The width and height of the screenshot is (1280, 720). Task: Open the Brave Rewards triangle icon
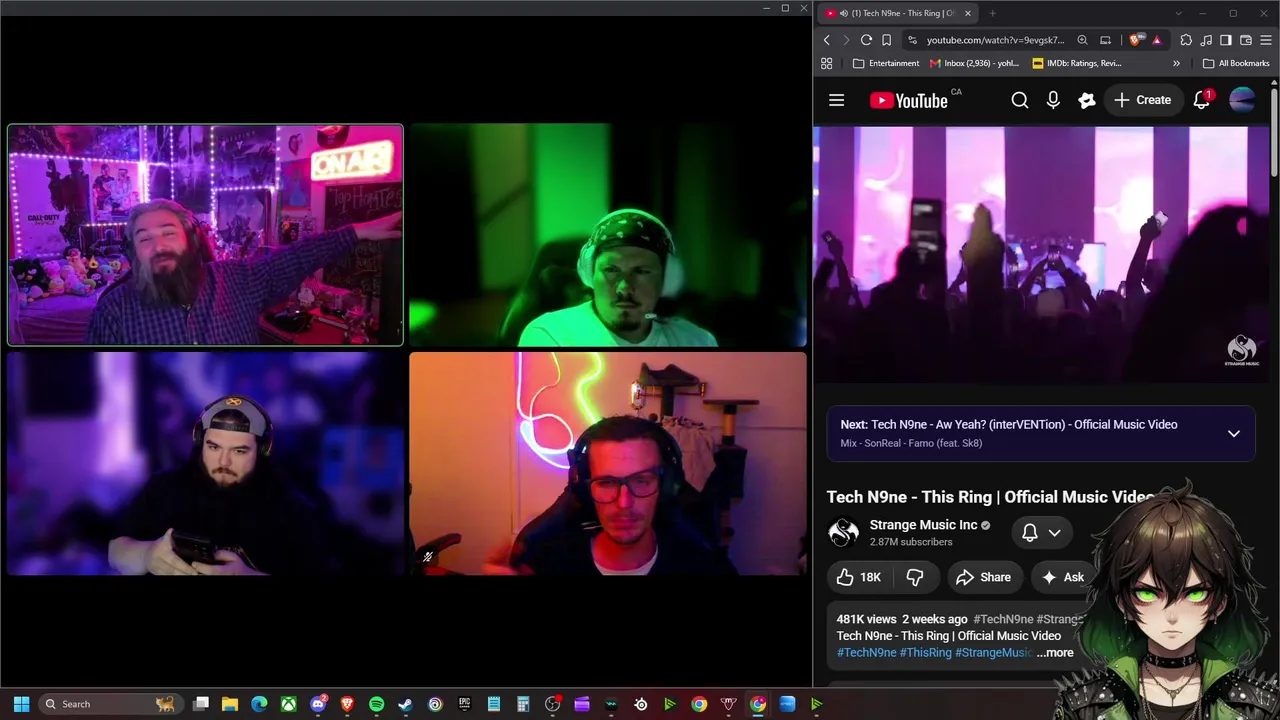point(1157,40)
